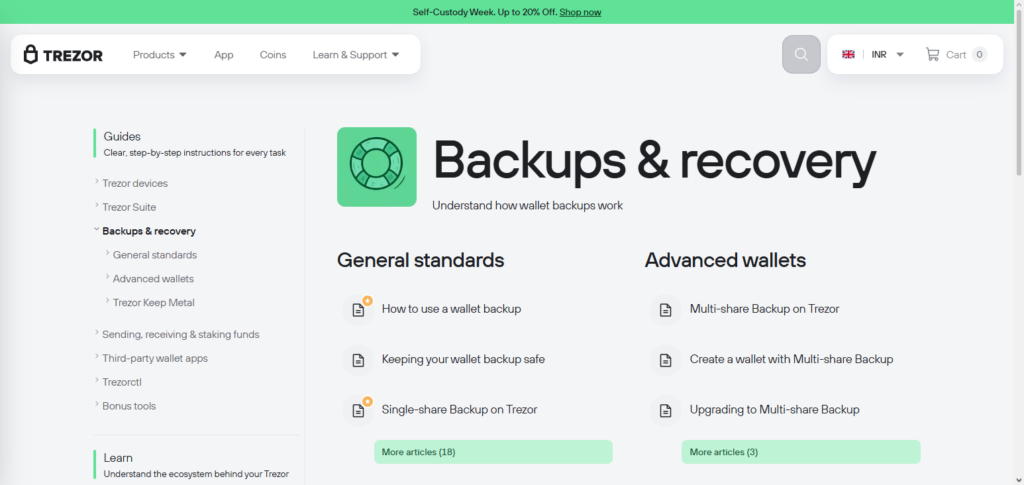Select Trezor Suite in sidebar

(129, 207)
